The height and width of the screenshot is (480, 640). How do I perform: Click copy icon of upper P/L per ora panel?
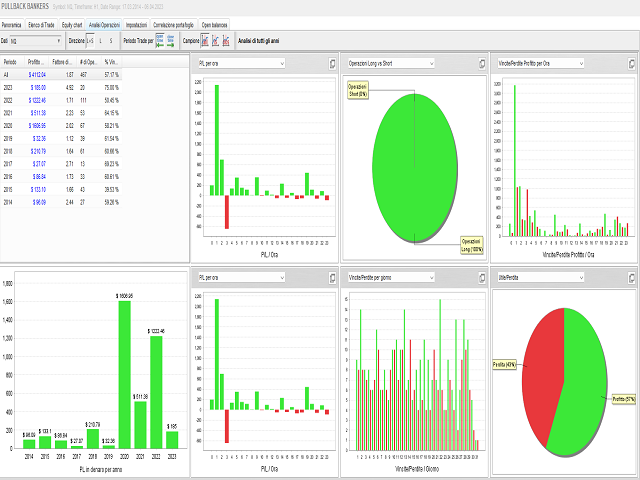[x=331, y=64]
